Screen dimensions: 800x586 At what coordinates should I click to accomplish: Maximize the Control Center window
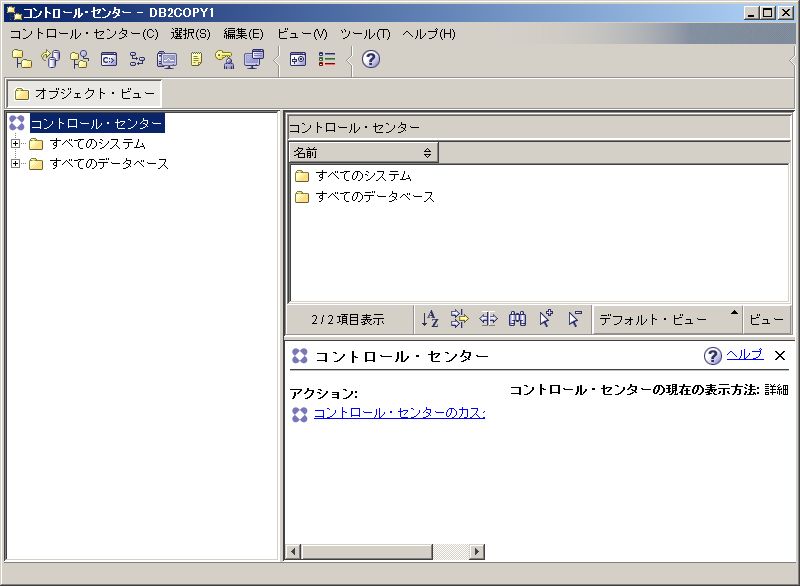pyautogui.click(x=767, y=13)
